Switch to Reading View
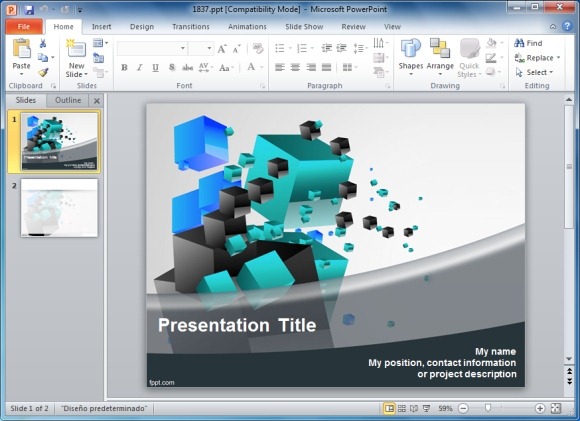 tap(414, 408)
